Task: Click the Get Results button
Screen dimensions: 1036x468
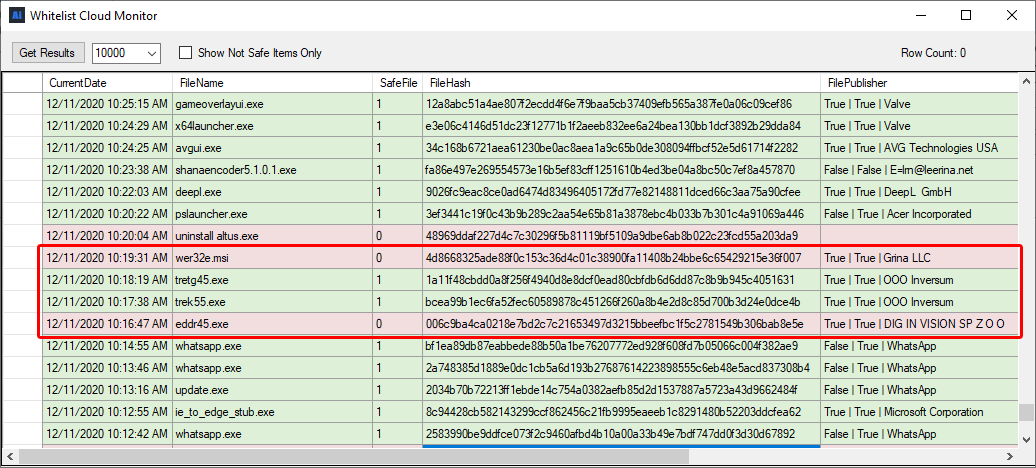Action: tap(47, 52)
